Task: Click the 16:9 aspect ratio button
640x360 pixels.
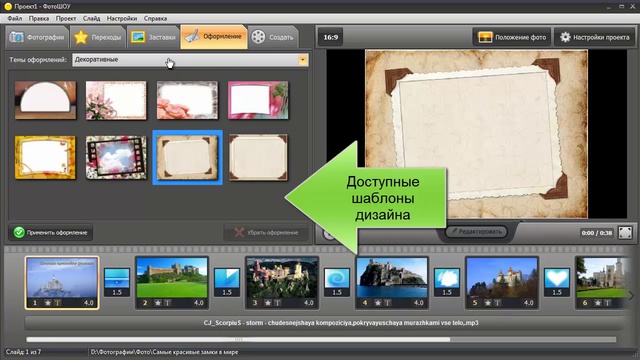Action: pos(331,37)
